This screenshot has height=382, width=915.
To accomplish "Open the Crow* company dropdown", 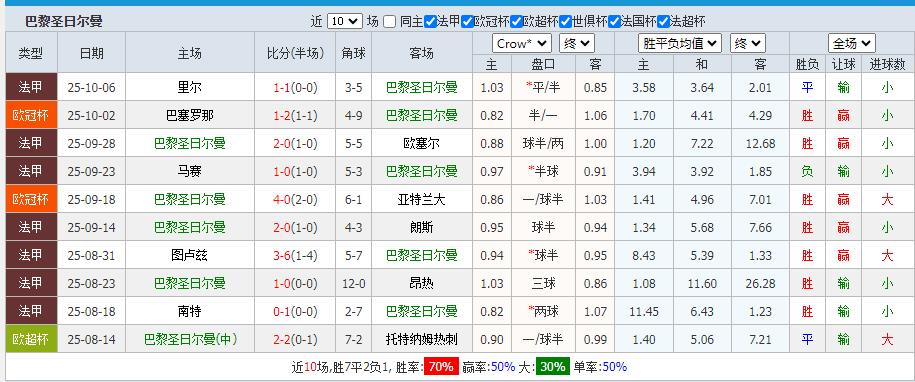I will pyautogui.click(x=522, y=43).
